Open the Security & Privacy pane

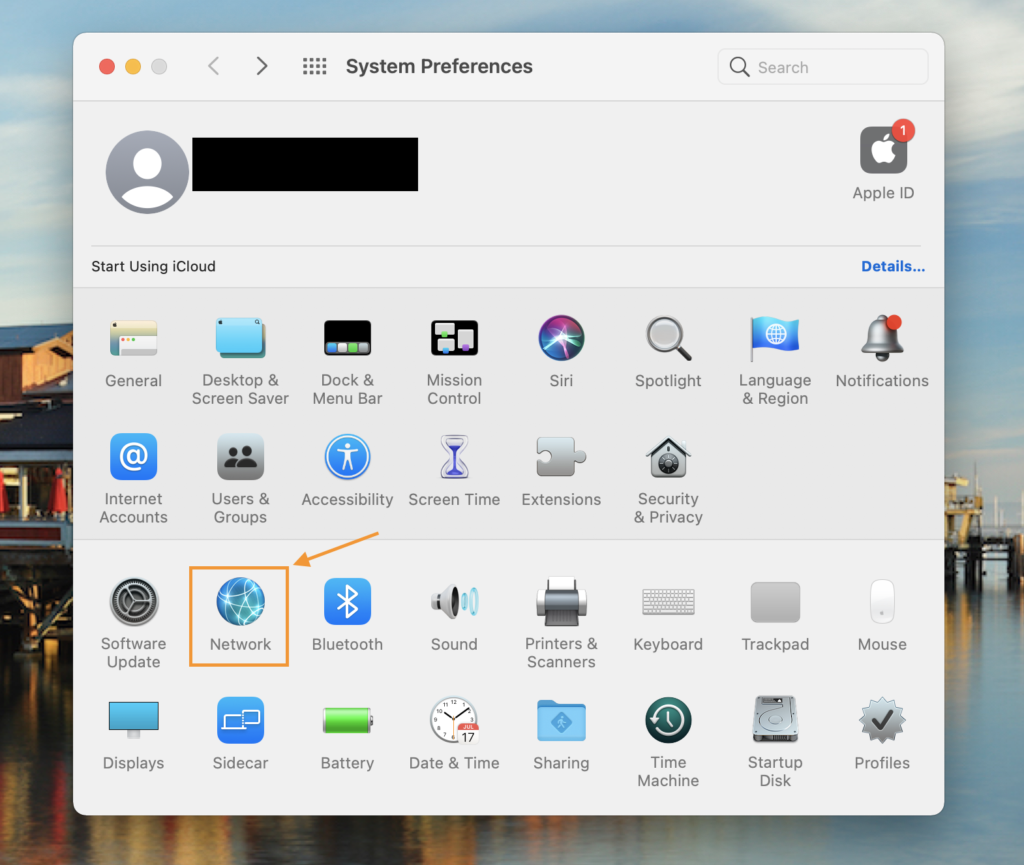click(668, 459)
